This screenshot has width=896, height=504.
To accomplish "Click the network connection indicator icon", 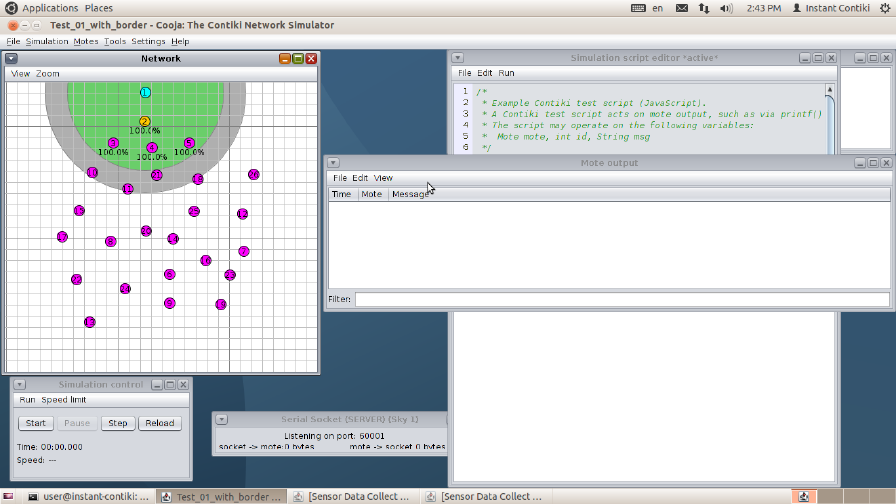I will coord(704,8).
